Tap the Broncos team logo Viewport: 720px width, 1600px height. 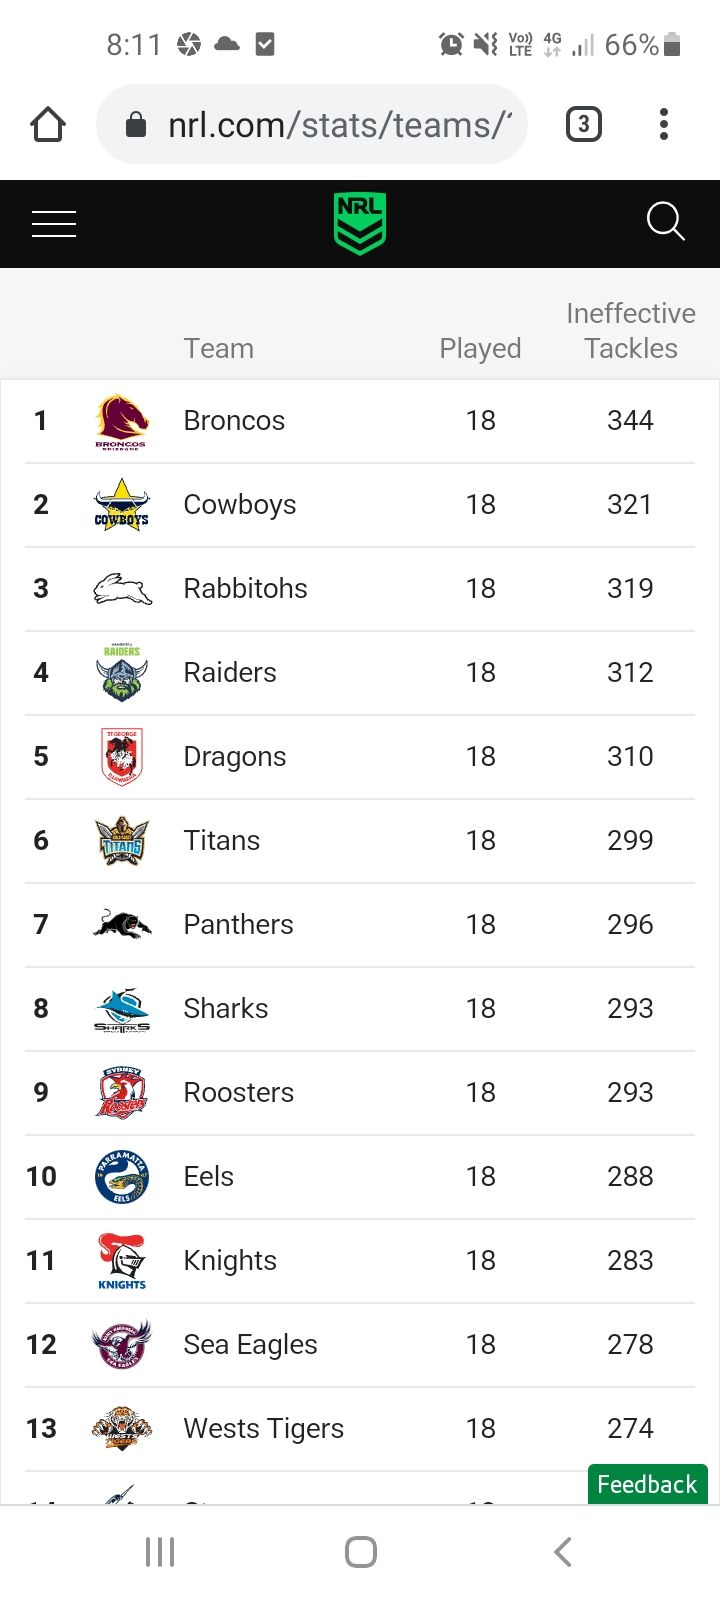pos(121,421)
